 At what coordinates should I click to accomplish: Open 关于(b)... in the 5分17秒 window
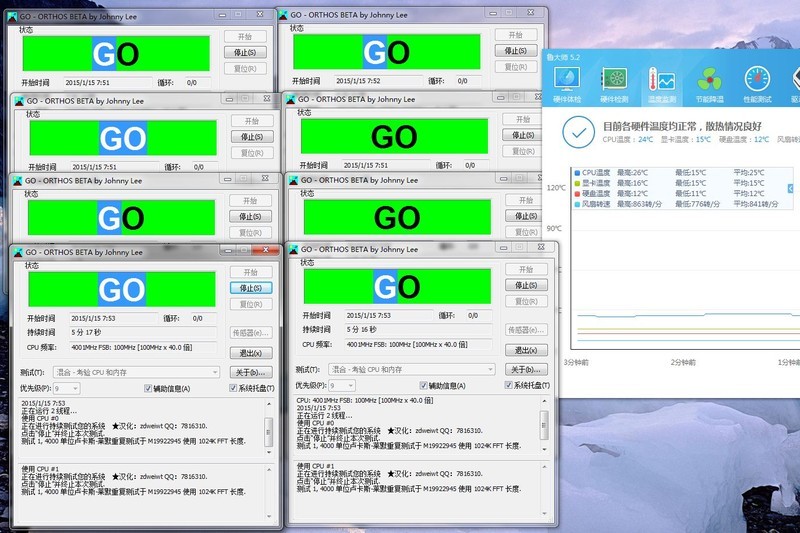[x=251, y=372]
